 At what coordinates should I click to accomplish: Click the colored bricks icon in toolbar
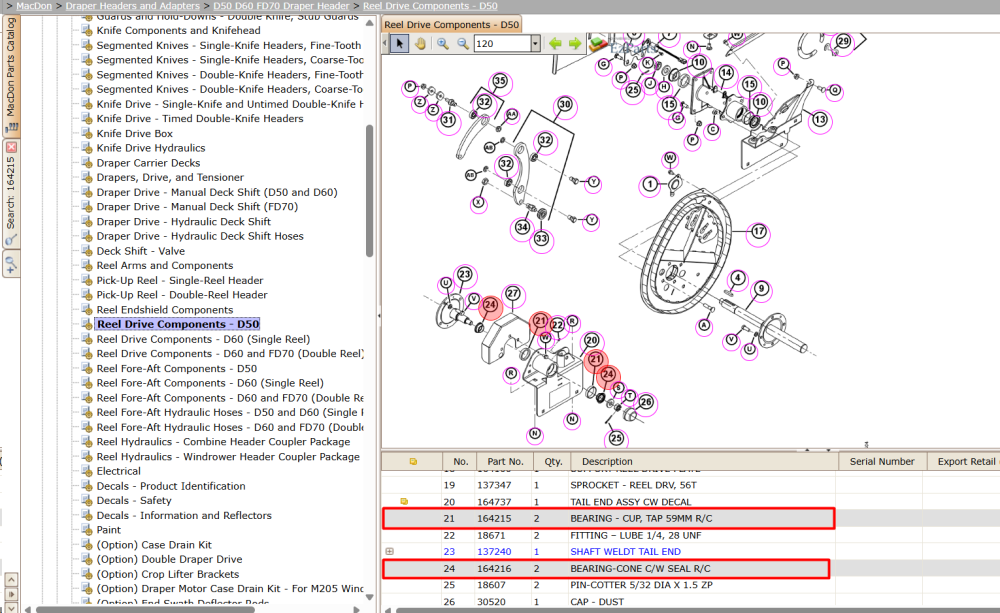[x=598, y=44]
